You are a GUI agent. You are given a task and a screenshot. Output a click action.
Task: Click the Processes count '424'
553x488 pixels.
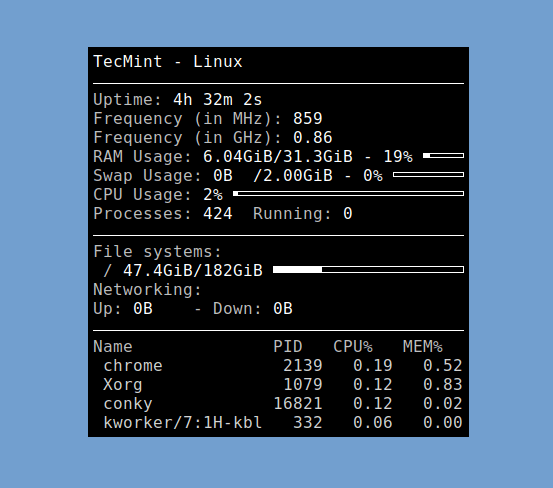tap(218, 214)
